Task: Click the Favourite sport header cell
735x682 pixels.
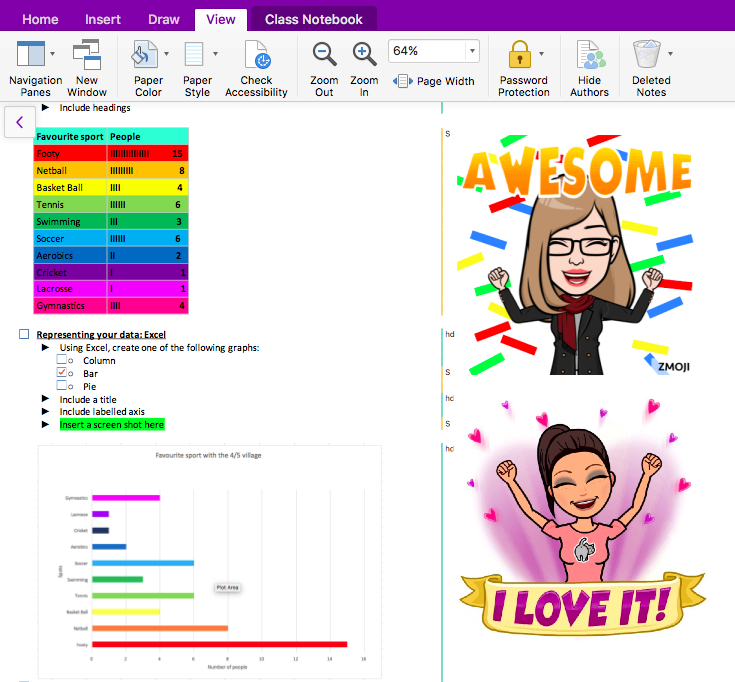Action: coord(70,136)
